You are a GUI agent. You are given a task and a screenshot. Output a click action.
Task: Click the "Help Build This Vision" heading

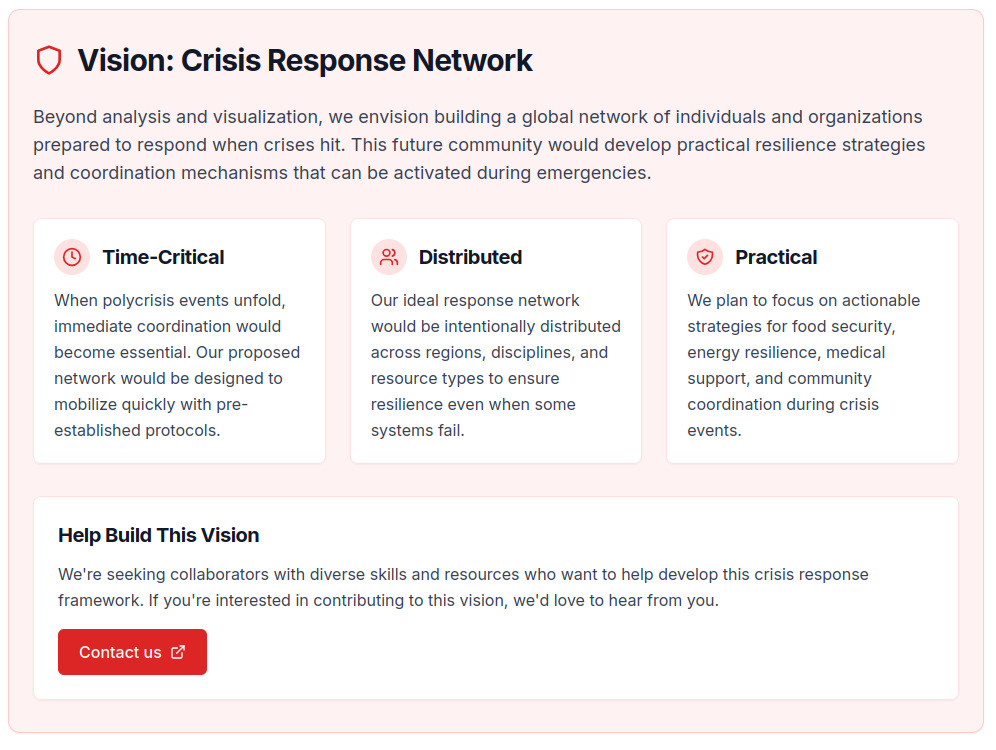tap(158, 535)
